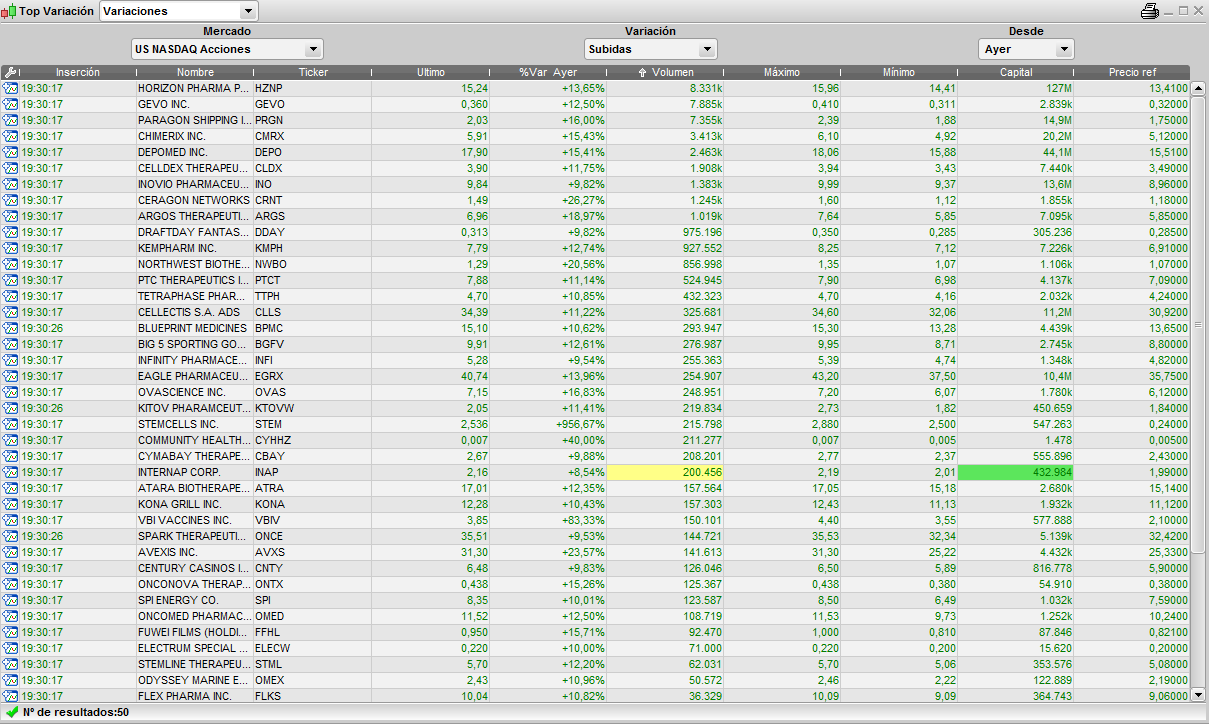Click the green-highlighted capital cell 432.984
The height and width of the screenshot is (724, 1209).
[1016, 472]
